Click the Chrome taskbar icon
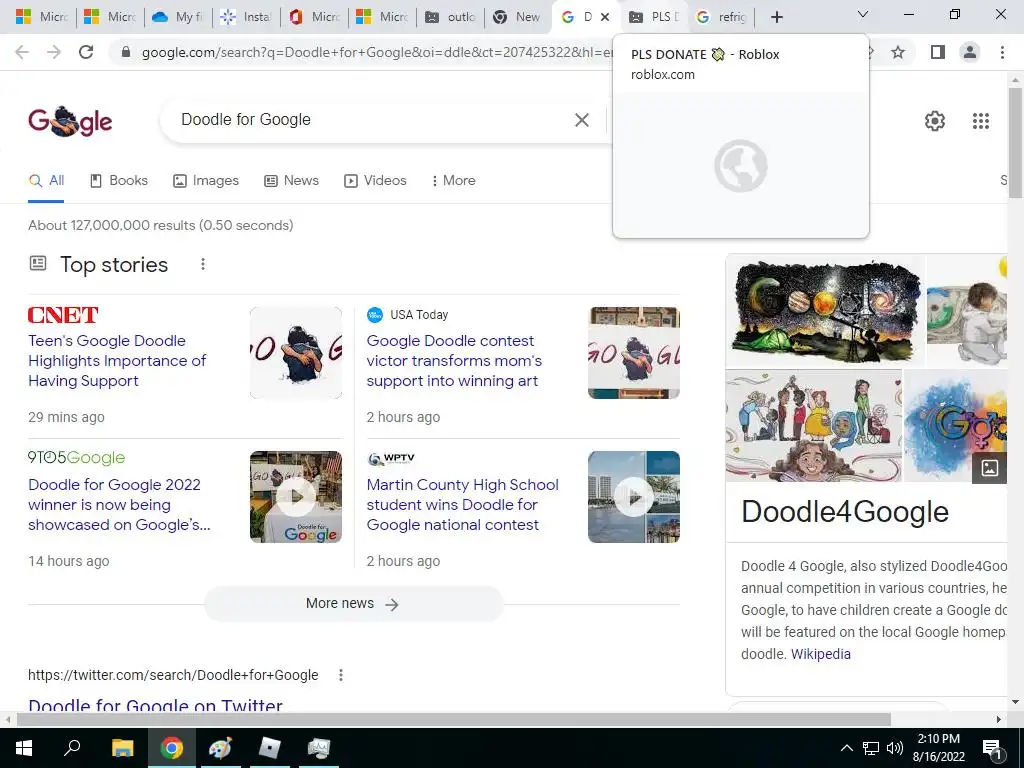 pos(172,748)
